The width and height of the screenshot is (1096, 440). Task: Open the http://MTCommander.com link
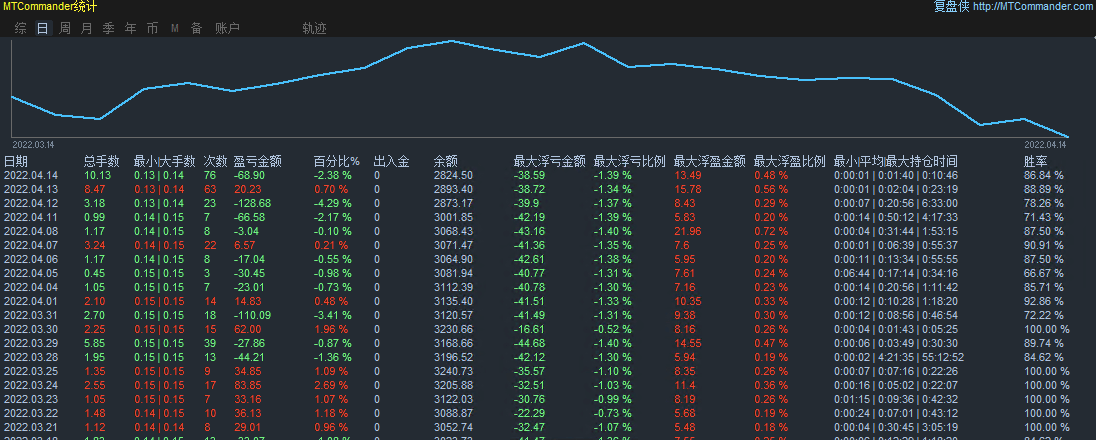click(x=1034, y=7)
